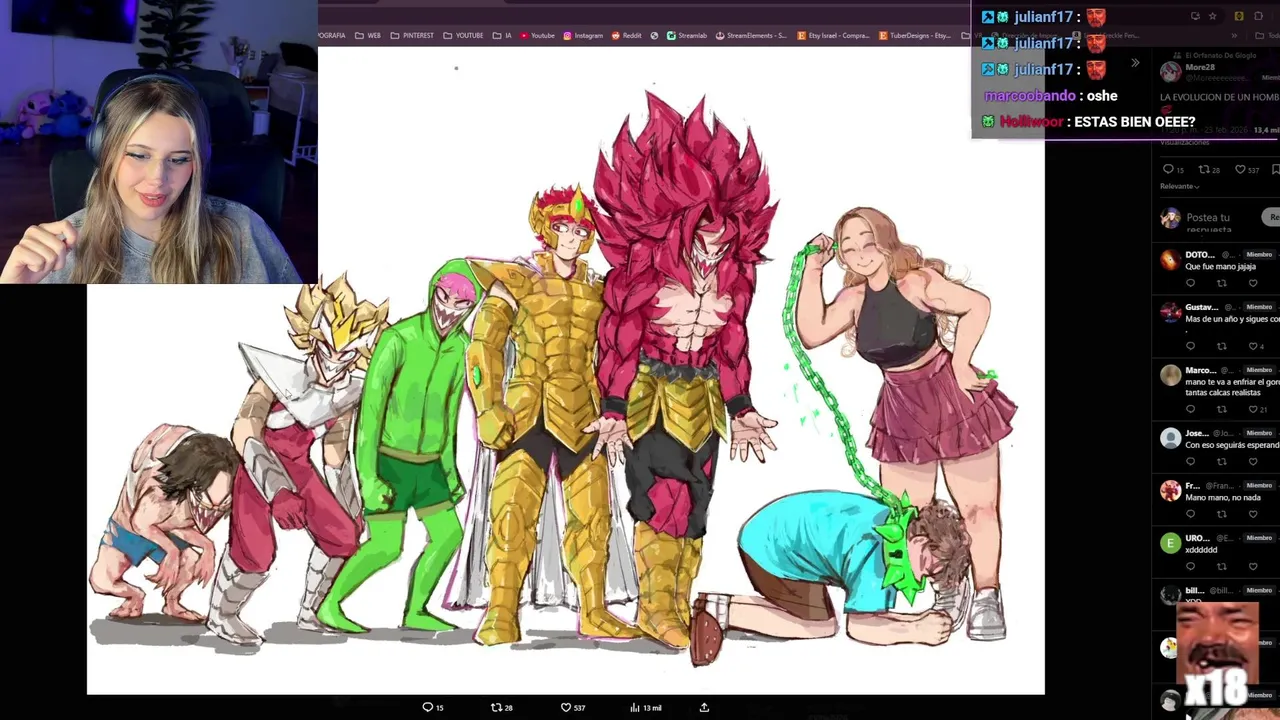The height and width of the screenshot is (720, 1280).
Task: Open the Instagram bookmark
Action: point(583,36)
